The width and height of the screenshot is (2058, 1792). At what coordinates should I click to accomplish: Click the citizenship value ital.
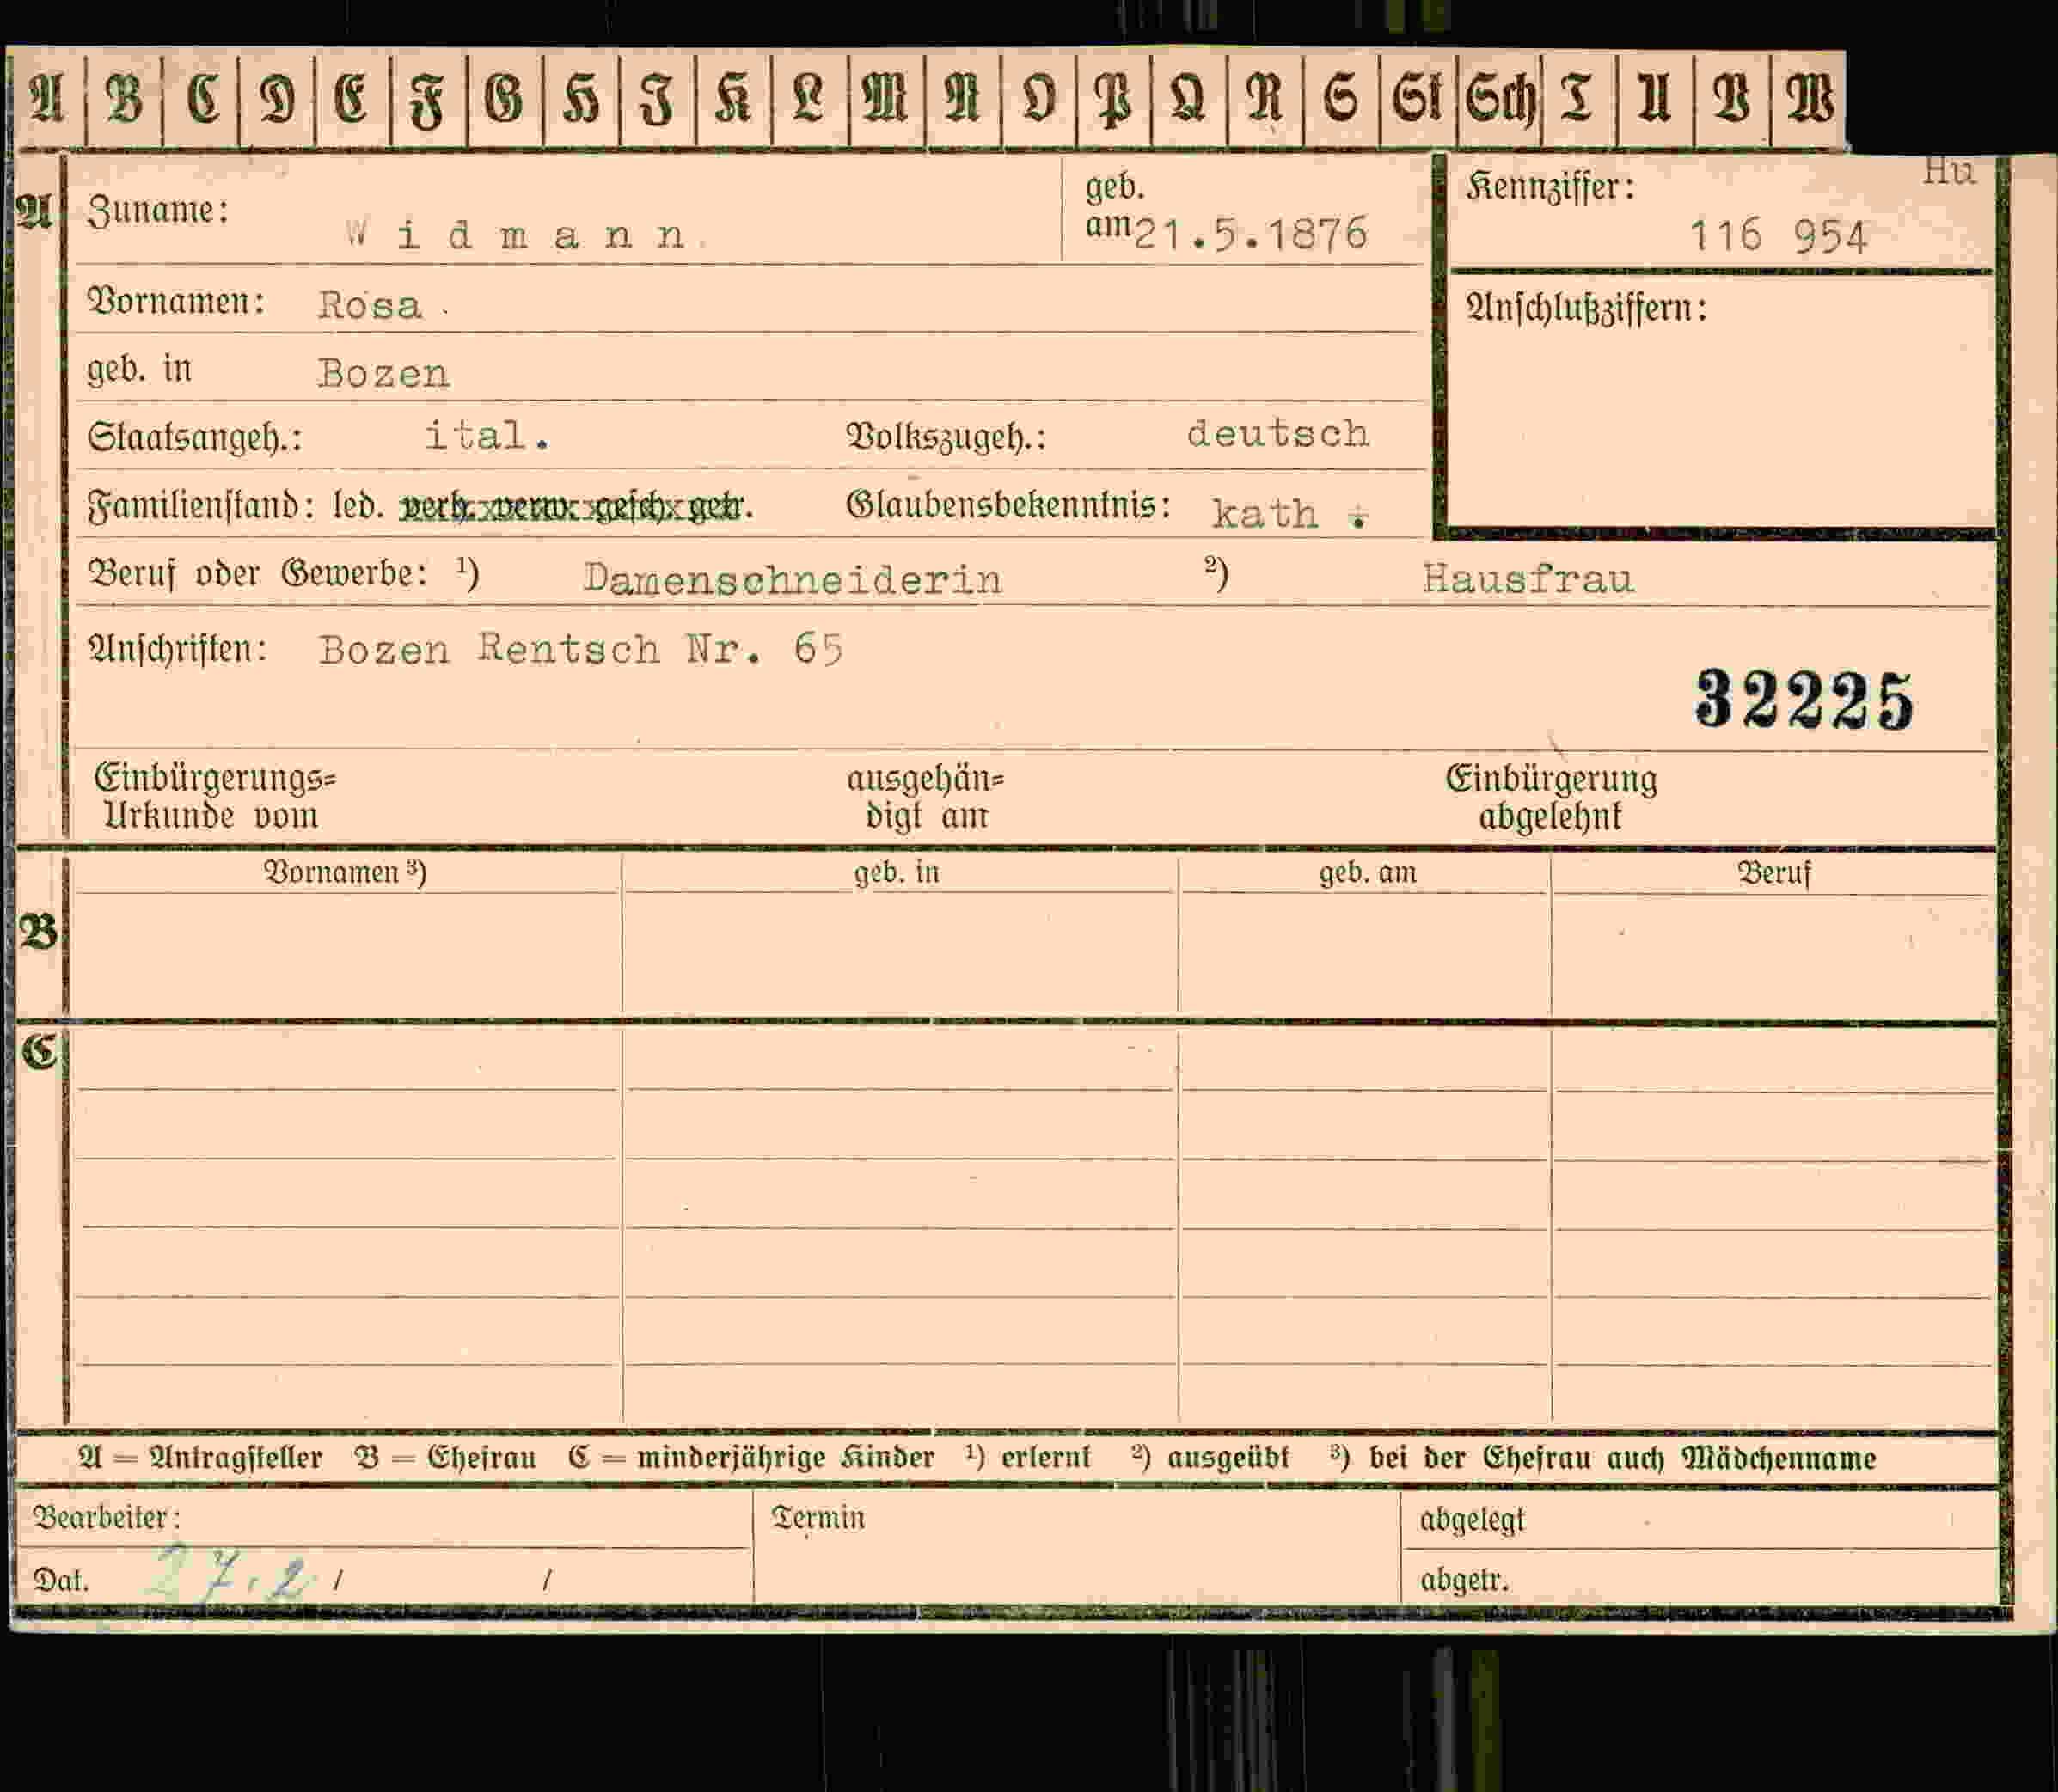[487, 436]
